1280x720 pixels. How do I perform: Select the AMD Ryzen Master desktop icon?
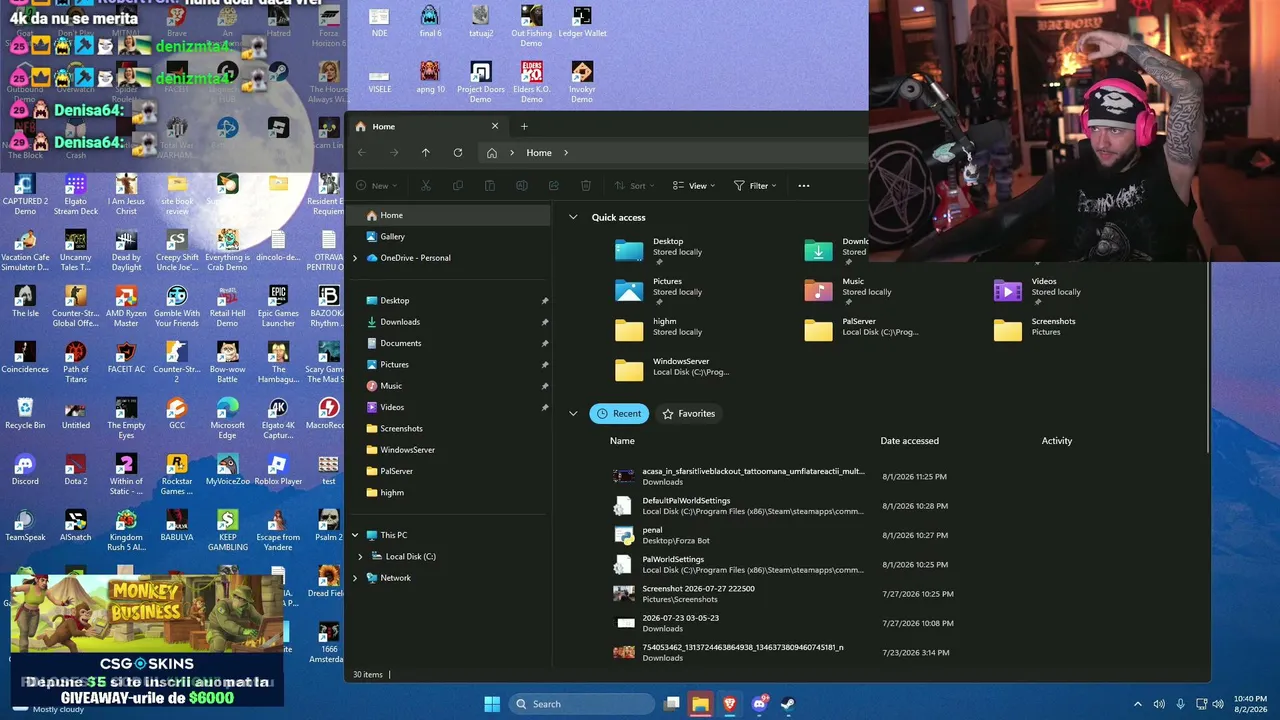tap(126, 306)
